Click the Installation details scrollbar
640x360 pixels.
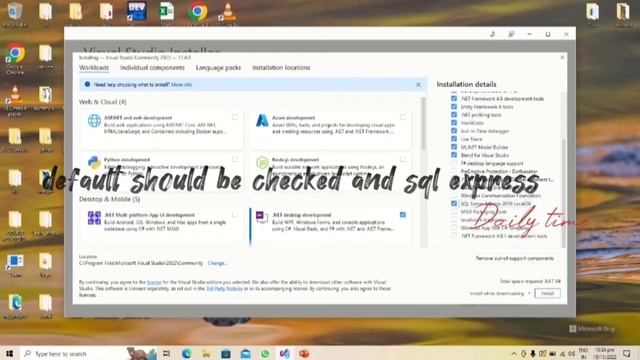(x=564, y=192)
